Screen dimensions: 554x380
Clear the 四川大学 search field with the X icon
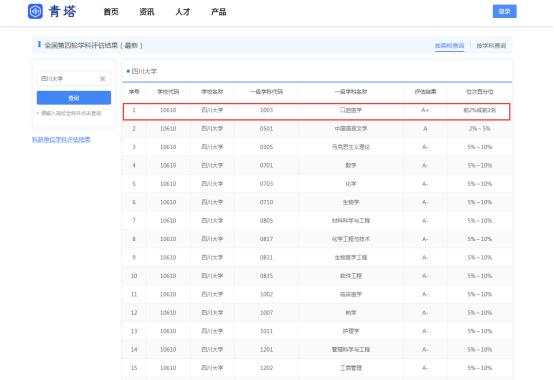coord(102,78)
